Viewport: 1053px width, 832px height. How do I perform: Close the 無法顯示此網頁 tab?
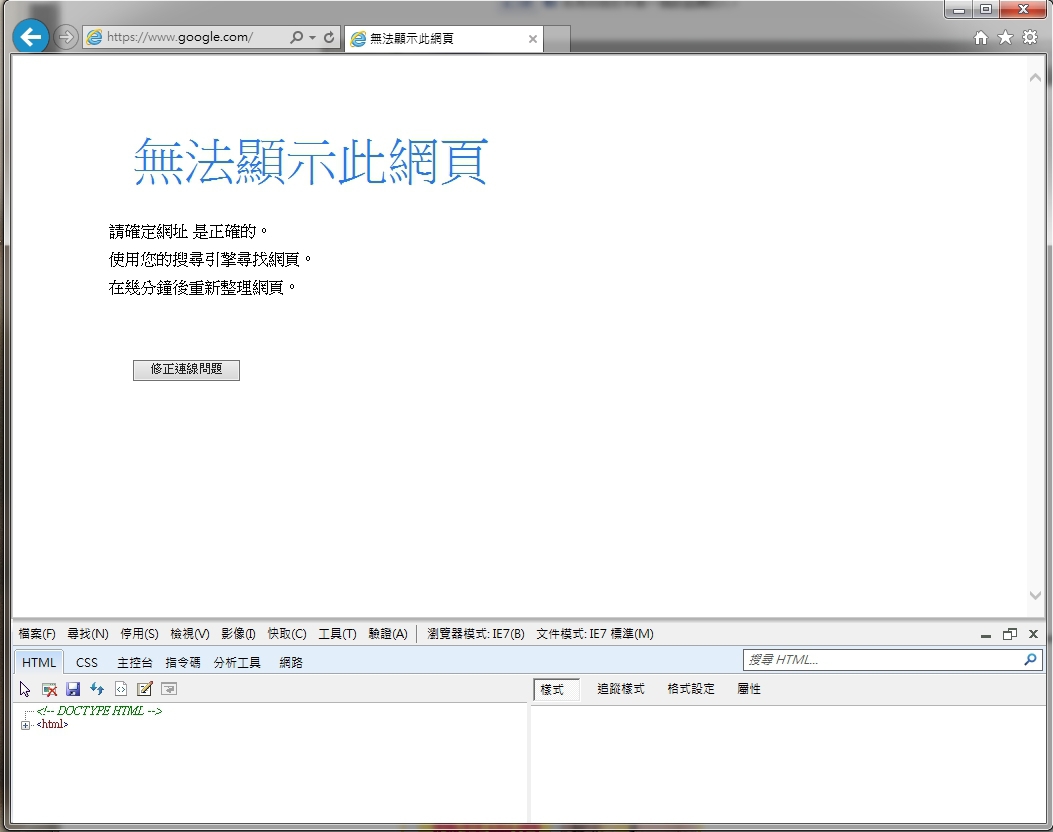click(533, 39)
